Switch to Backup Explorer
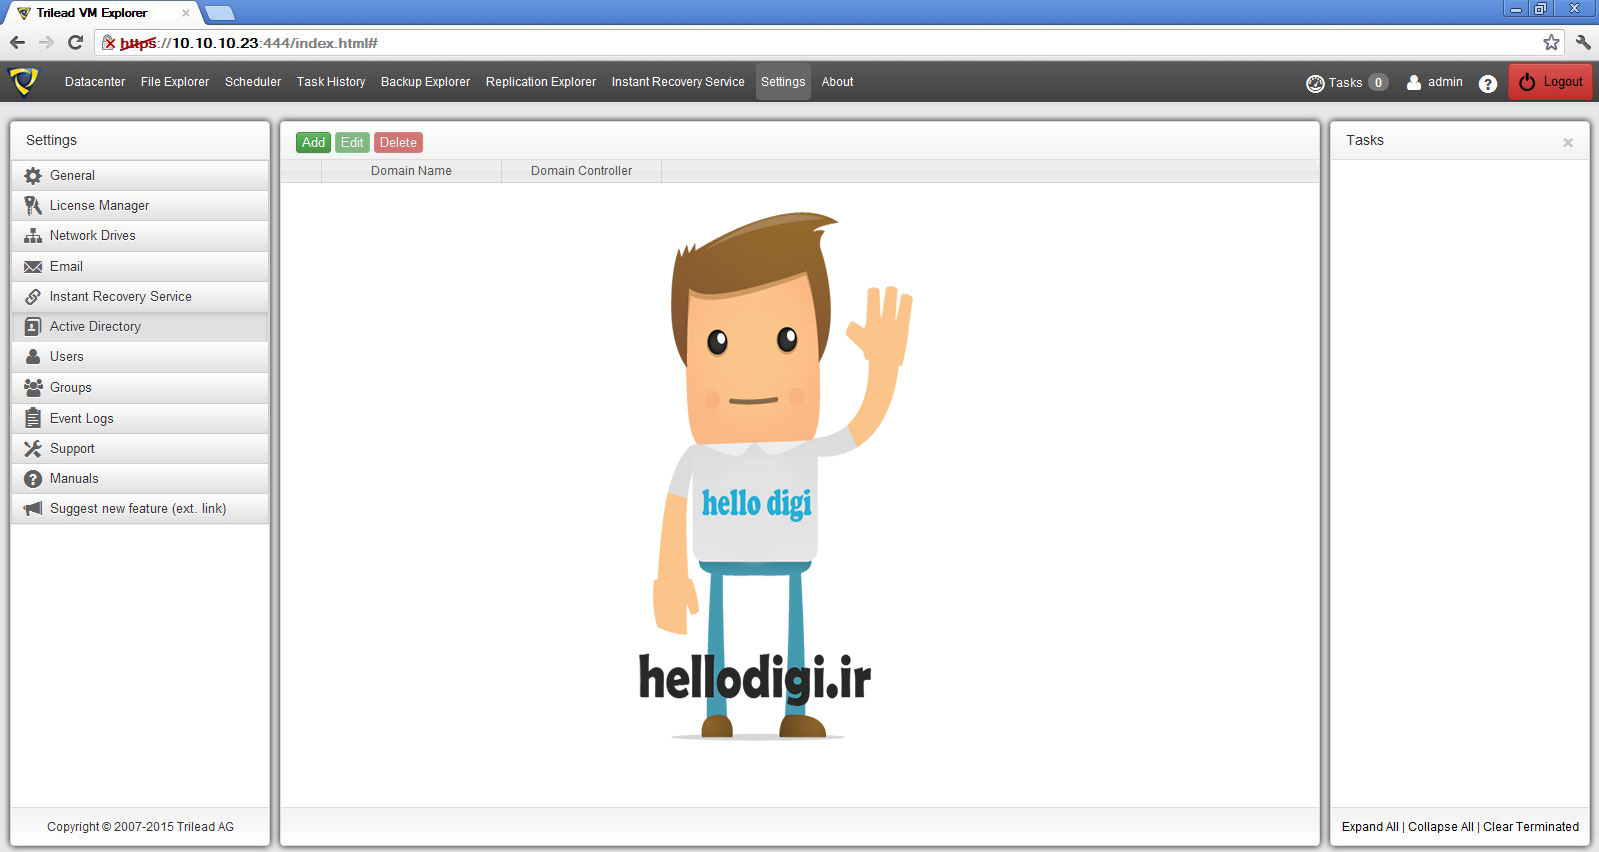 (x=425, y=82)
